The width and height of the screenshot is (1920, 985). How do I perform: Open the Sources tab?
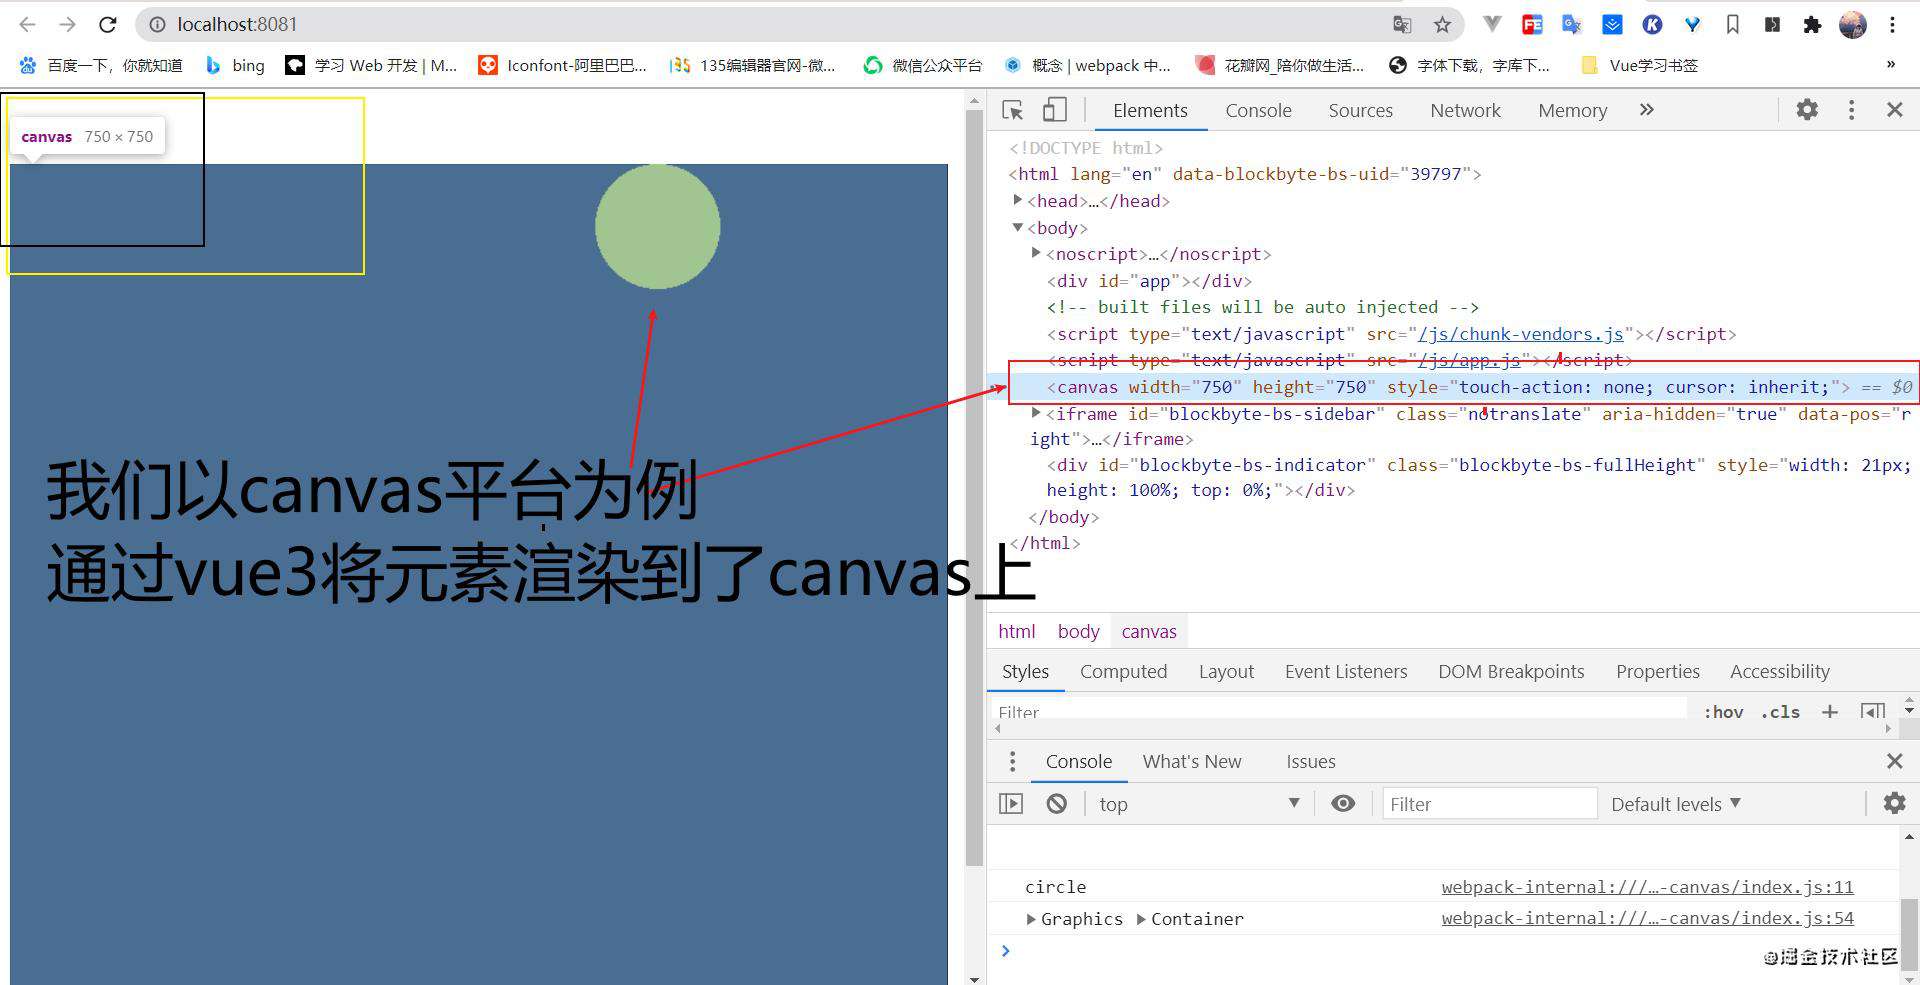coord(1360,110)
